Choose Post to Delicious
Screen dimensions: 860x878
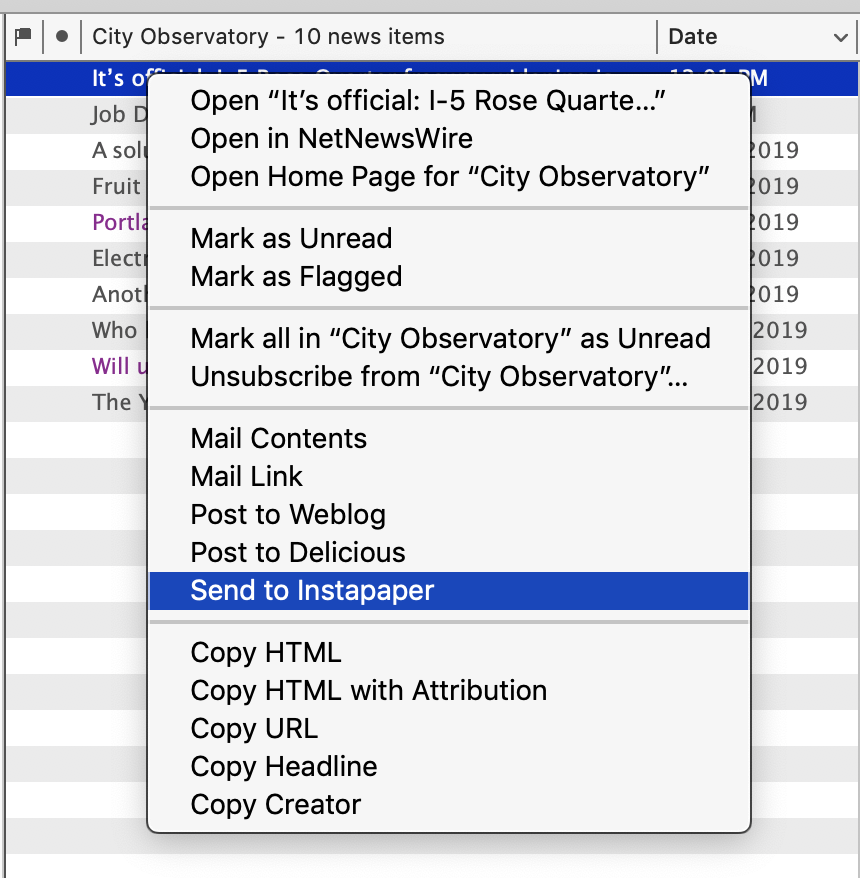point(448,553)
